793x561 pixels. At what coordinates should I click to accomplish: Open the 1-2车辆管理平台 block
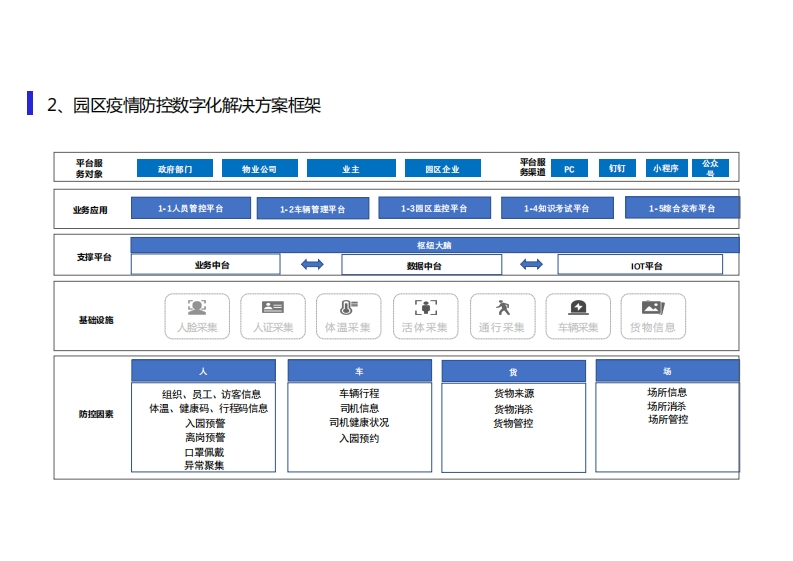[313, 208]
